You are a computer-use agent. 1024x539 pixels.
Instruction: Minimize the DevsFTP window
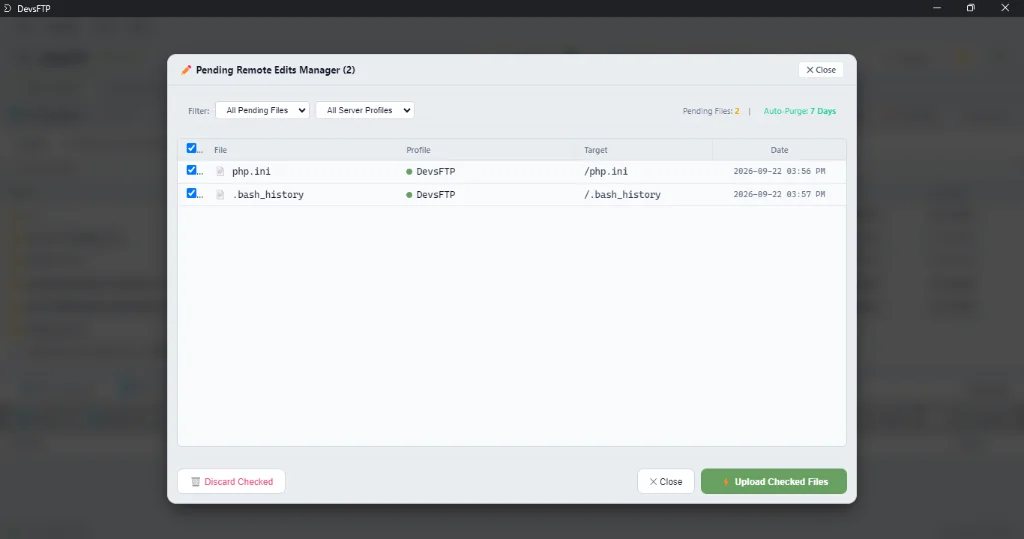936,8
